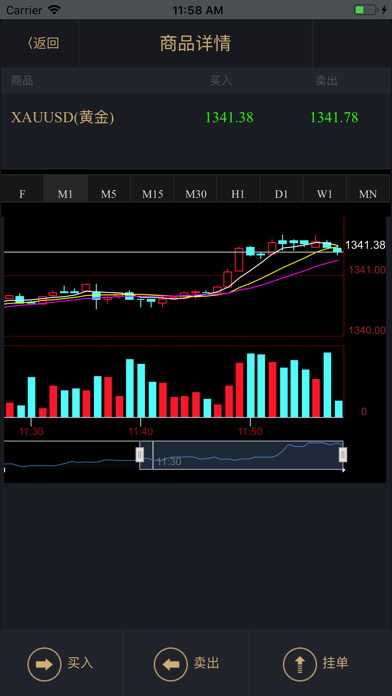Click the 1341.38 current price label on chart

(365, 245)
